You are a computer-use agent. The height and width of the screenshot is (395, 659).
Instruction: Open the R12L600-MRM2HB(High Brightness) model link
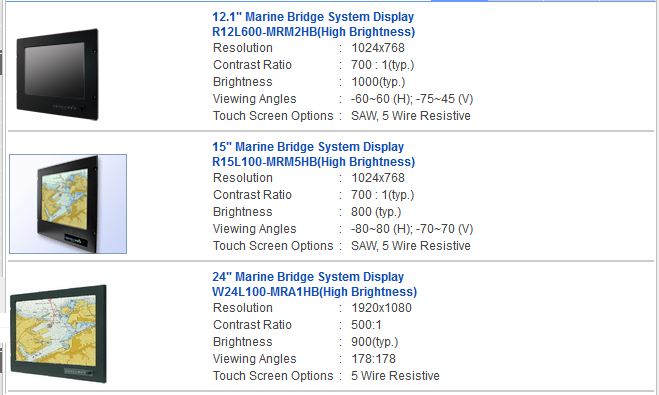(314, 32)
